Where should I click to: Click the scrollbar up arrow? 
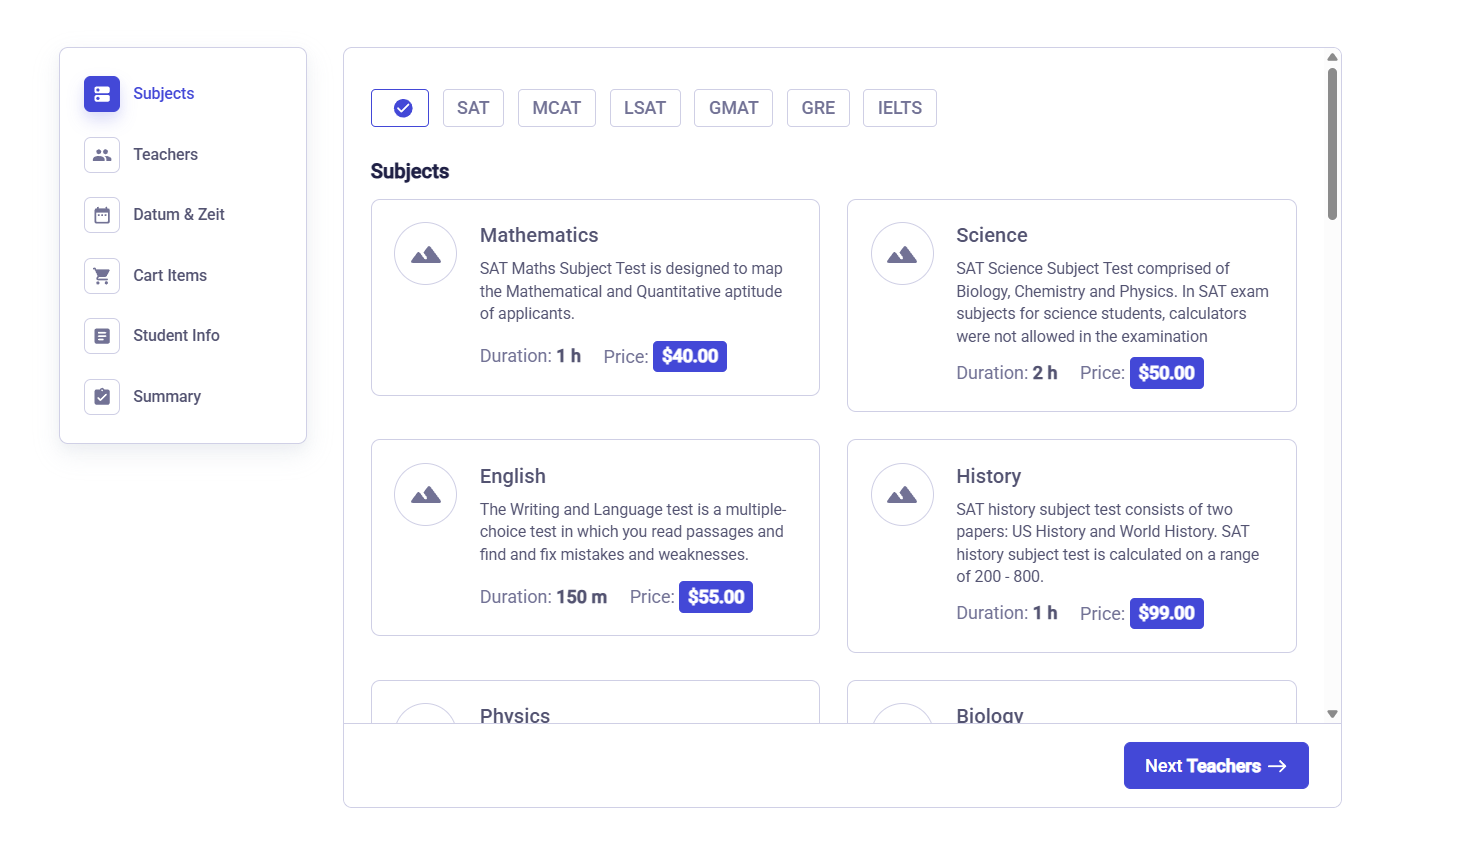pos(1332,57)
